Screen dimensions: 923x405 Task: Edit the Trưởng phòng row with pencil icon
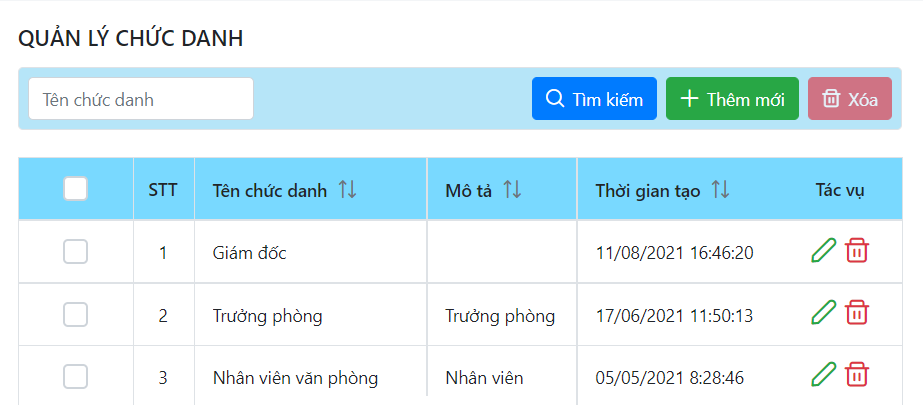point(823,313)
